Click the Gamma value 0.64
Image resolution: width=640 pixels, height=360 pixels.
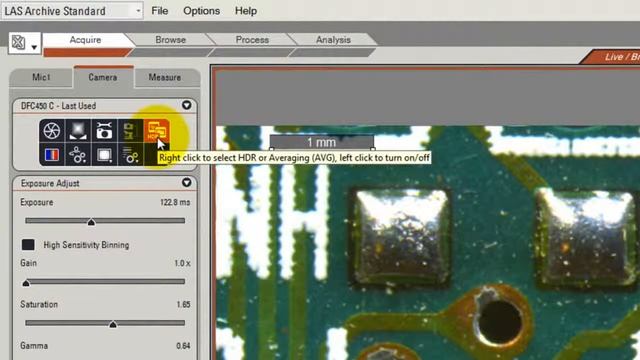pos(183,345)
